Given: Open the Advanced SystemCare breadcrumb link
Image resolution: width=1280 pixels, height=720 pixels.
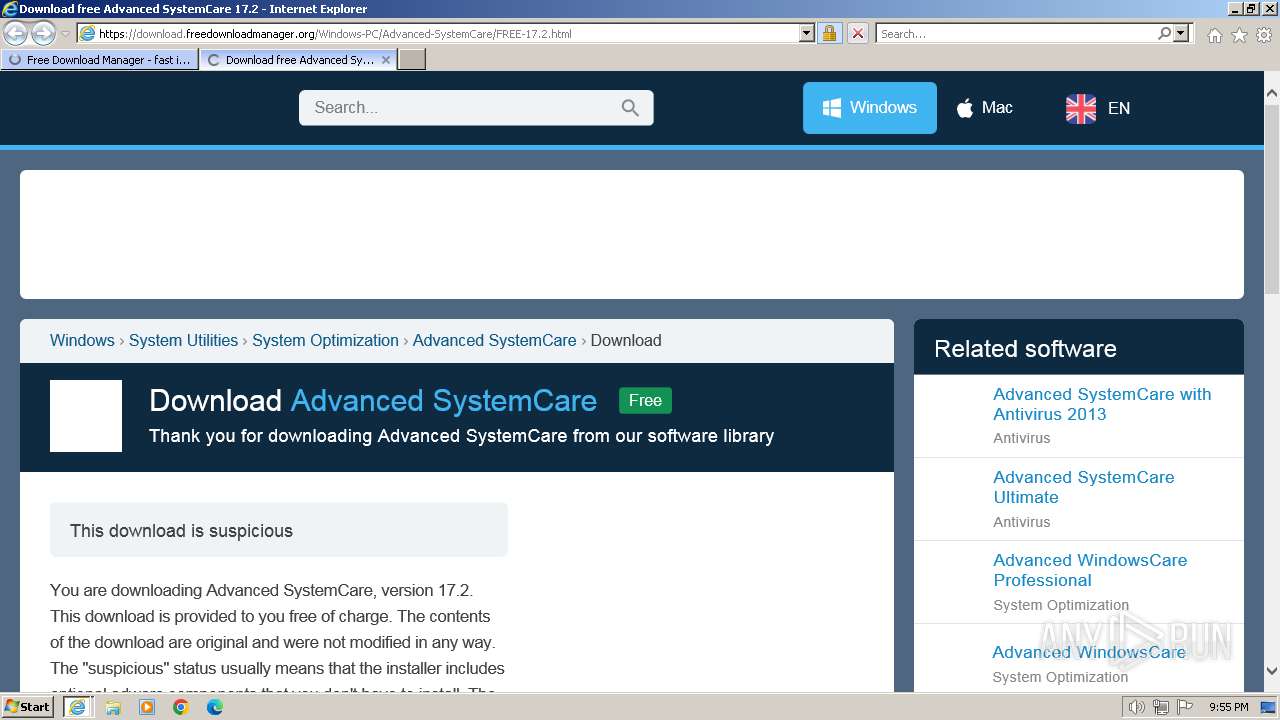Looking at the screenshot, I should [x=494, y=340].
